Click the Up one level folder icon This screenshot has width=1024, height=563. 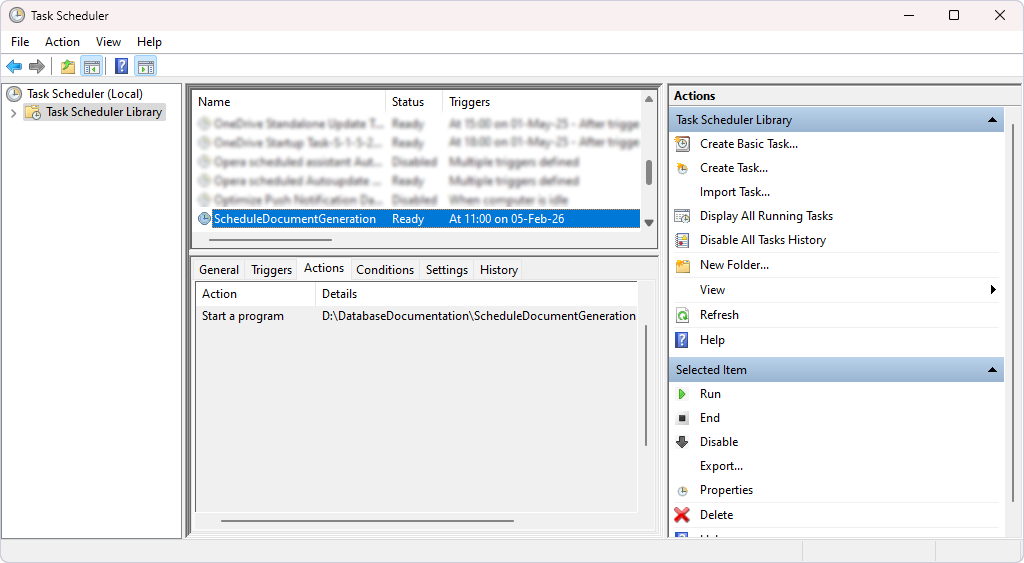(68, 66)
